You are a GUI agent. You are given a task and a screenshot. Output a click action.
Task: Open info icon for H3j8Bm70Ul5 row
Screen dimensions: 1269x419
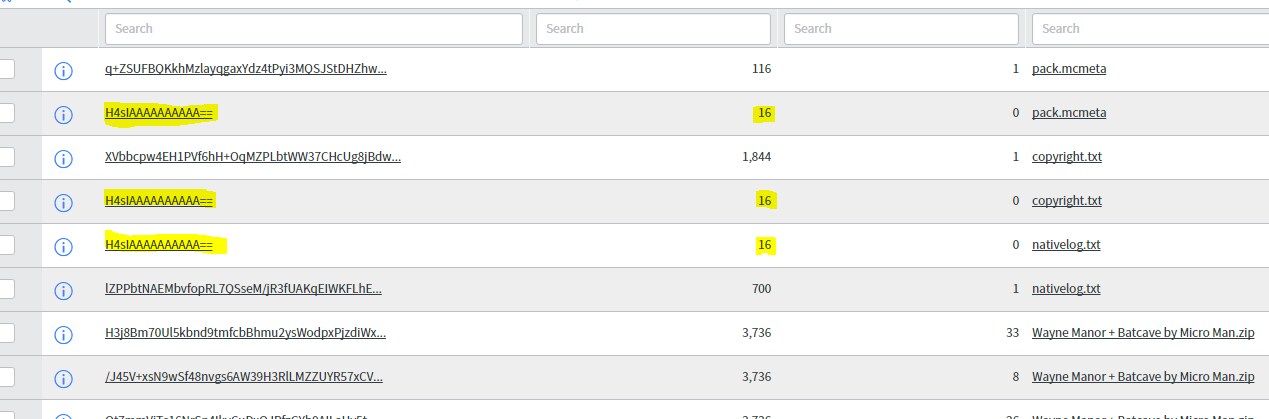(x=63, y=334)
